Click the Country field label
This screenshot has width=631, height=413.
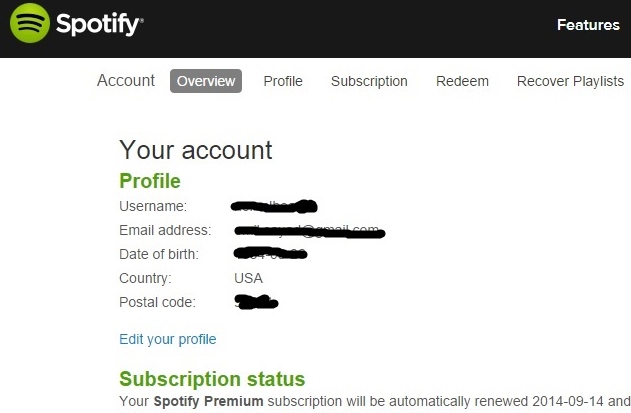pyautogui.click(x=145, y=278)
